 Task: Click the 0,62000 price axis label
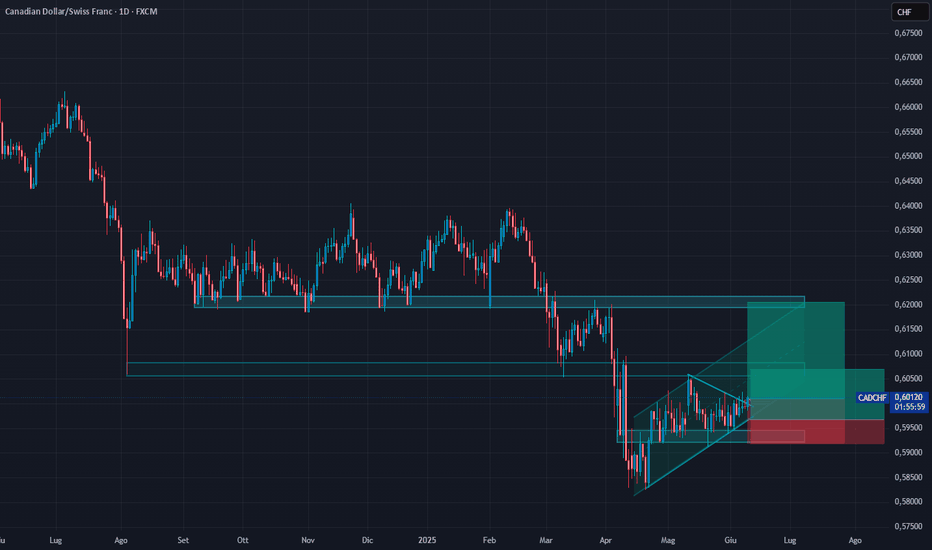909,304
